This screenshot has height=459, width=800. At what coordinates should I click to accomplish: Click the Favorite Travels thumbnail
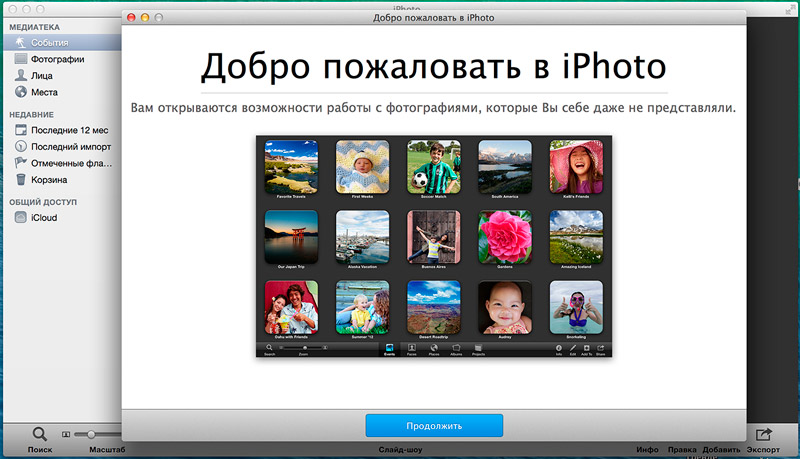(x=291, y=167)
